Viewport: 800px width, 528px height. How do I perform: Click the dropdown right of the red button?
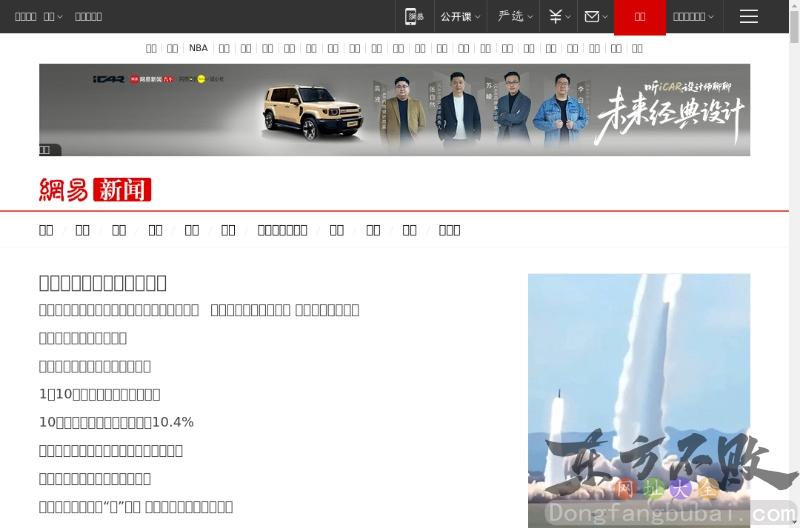693,16
